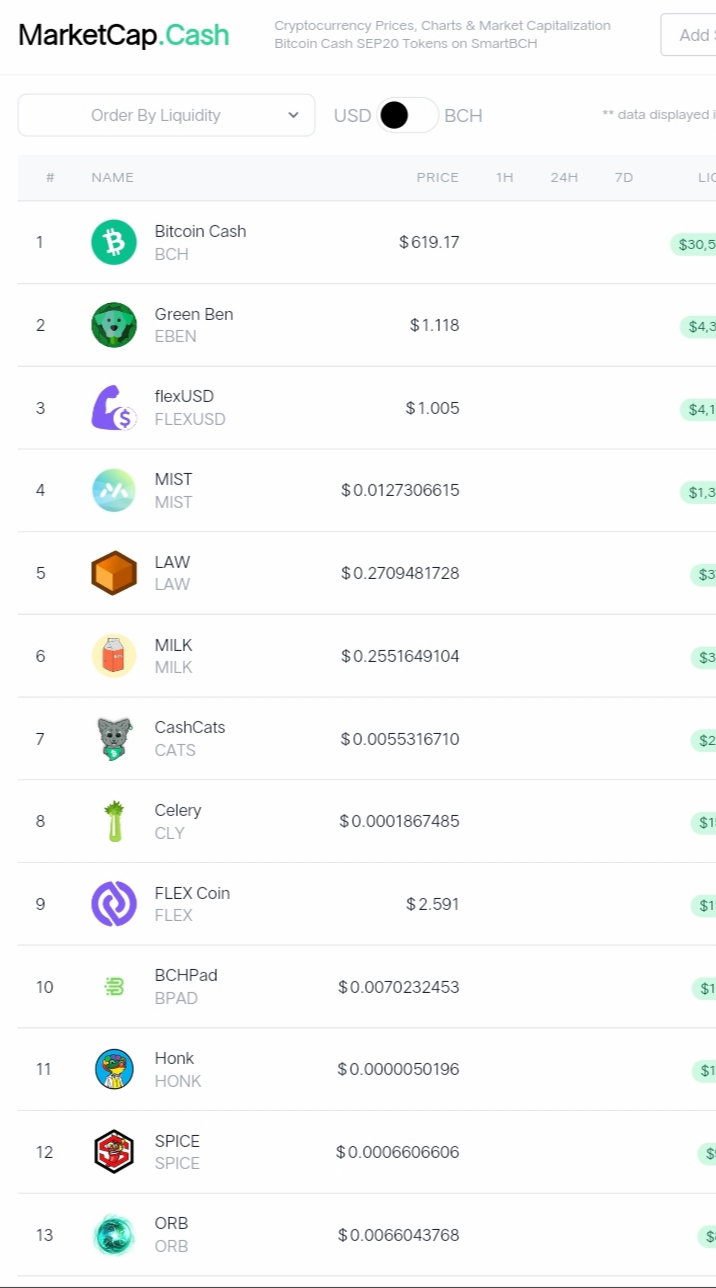Open the Order By Liquidity dropdown
The width and height of the screenshot is (716, 1288).
(166, 115)
